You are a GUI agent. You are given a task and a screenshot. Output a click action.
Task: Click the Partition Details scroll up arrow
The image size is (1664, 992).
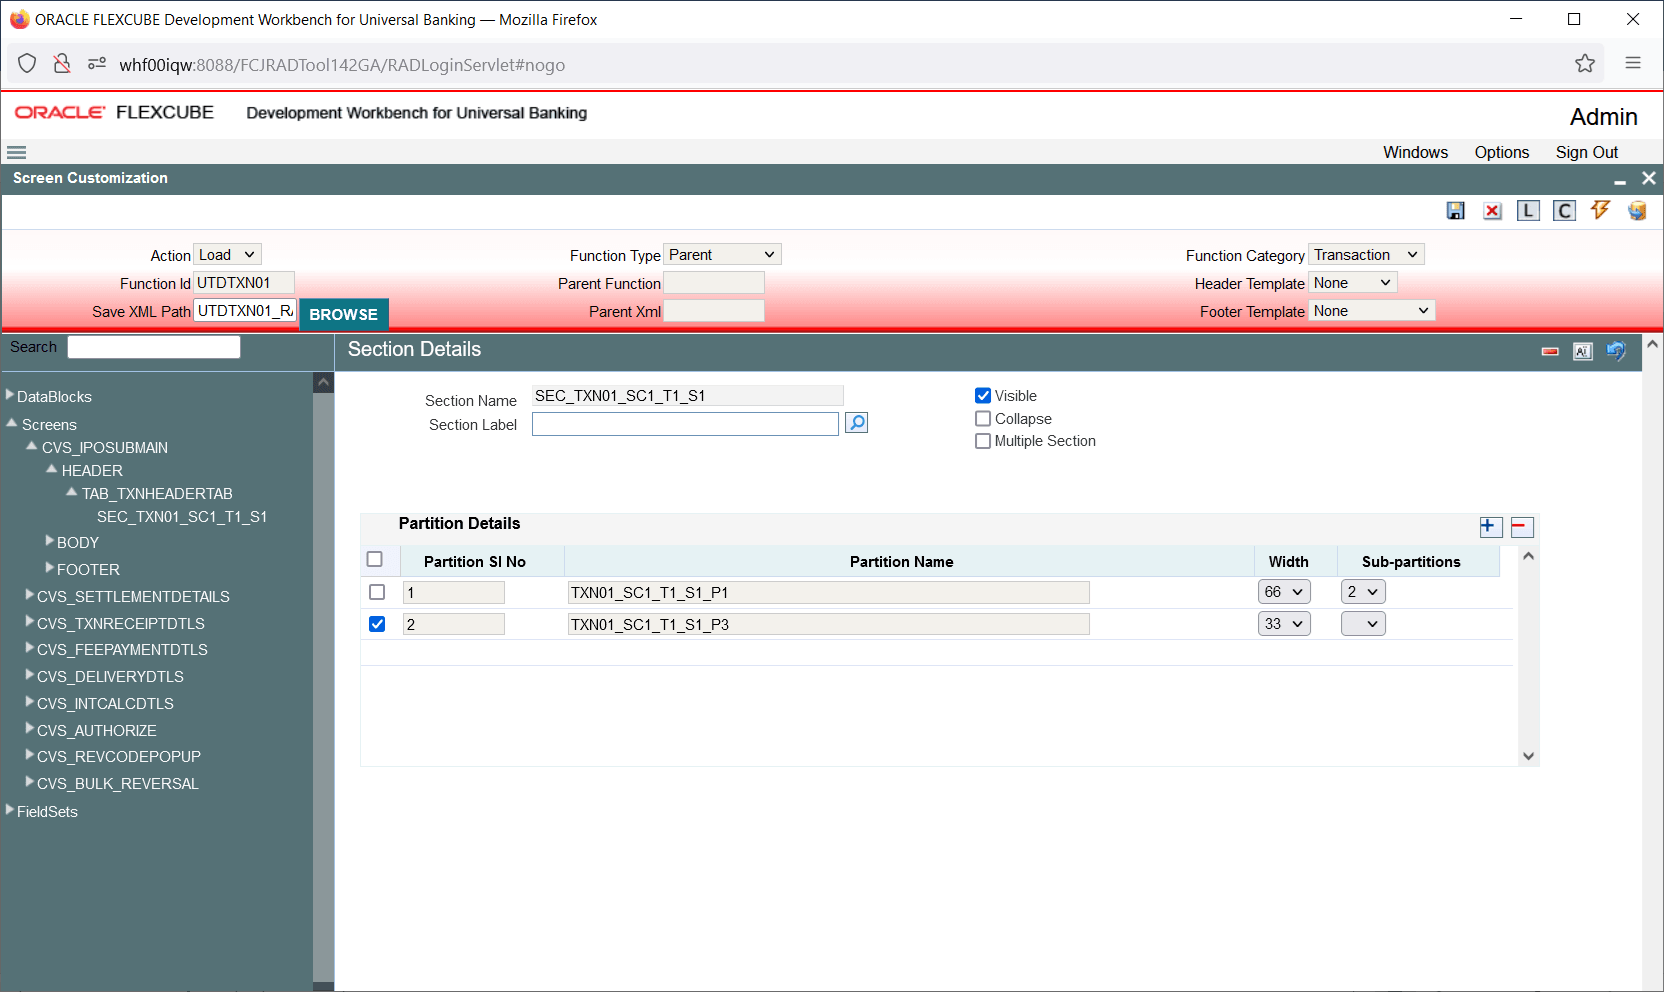[1528, 556]
